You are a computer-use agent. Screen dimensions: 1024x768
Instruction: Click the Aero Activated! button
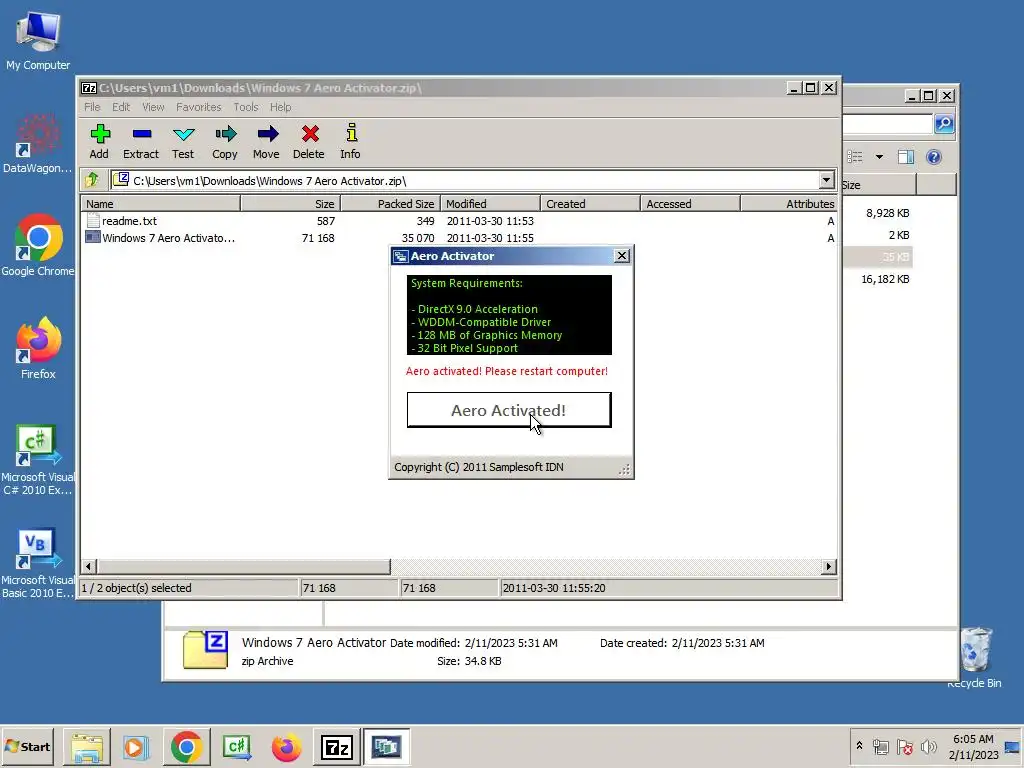point(509,410)
